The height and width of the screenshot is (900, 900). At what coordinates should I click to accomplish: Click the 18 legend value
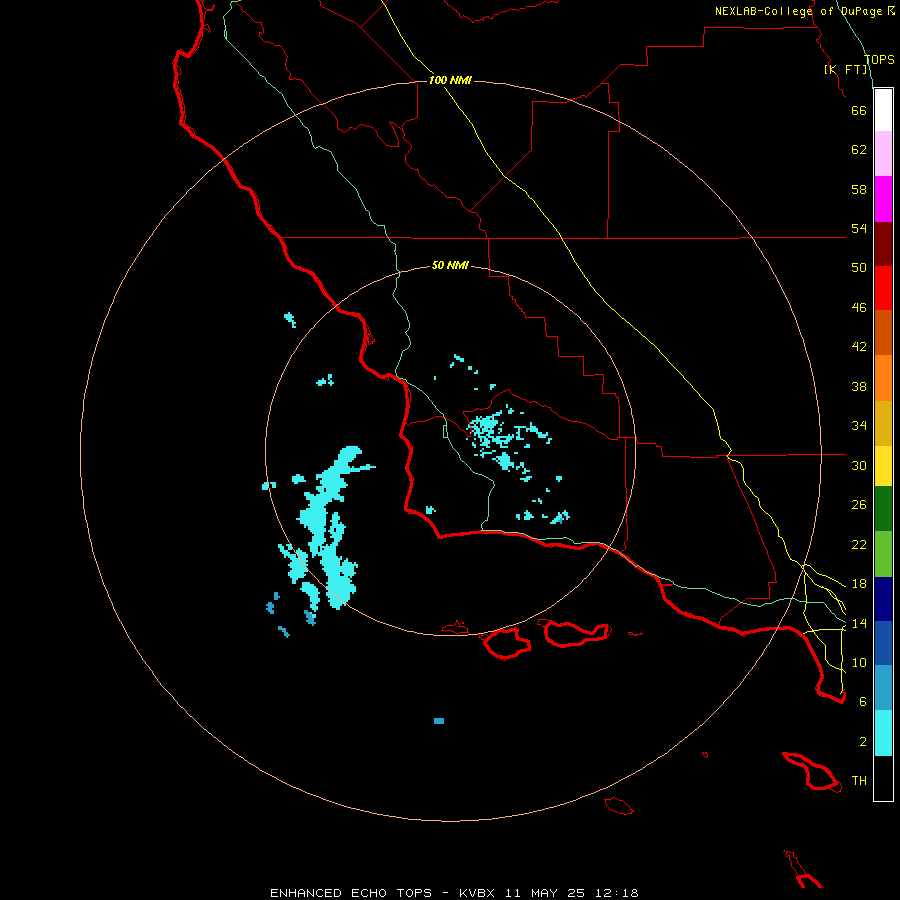pyautogui.click(x=859, y=584)
